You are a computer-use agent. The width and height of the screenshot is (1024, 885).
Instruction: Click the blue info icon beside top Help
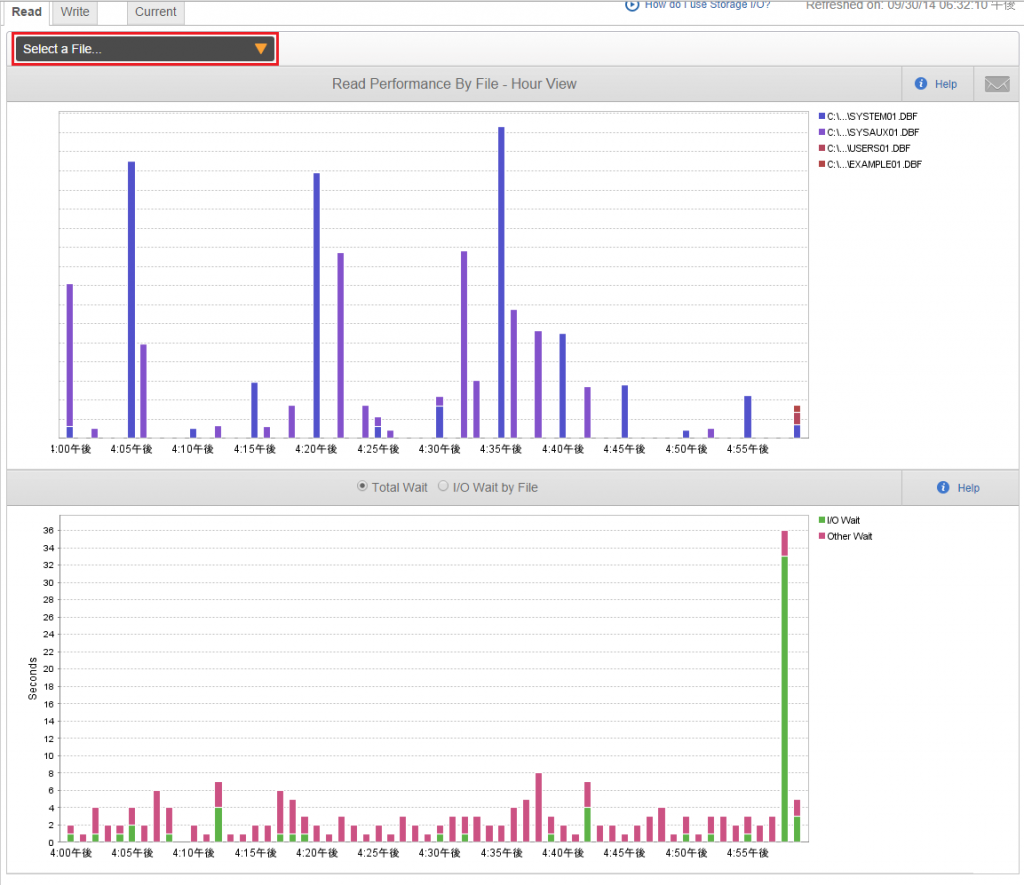point(921,84)
